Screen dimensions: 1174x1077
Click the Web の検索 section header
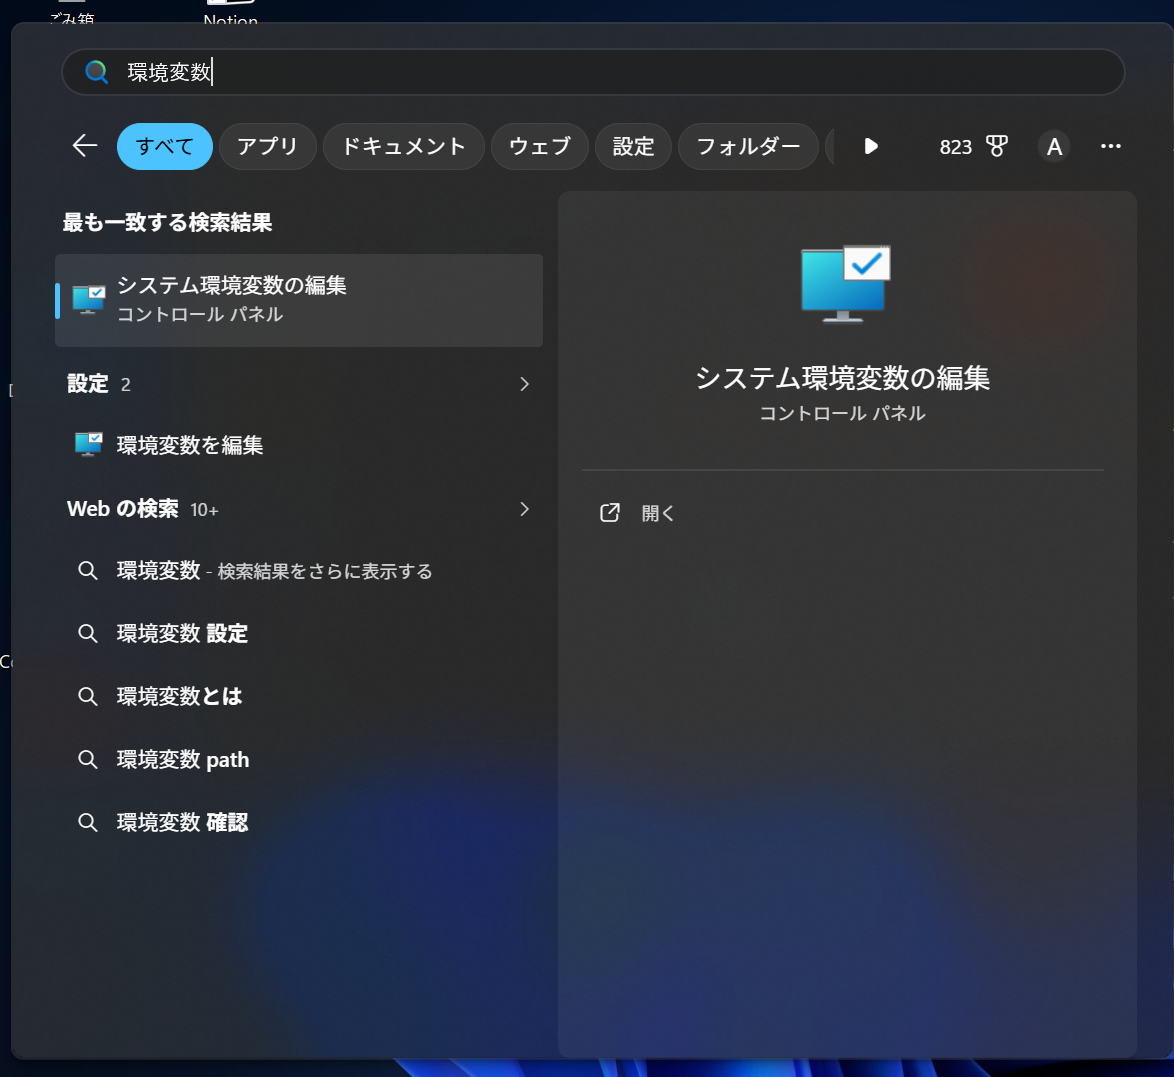point(123,509)
